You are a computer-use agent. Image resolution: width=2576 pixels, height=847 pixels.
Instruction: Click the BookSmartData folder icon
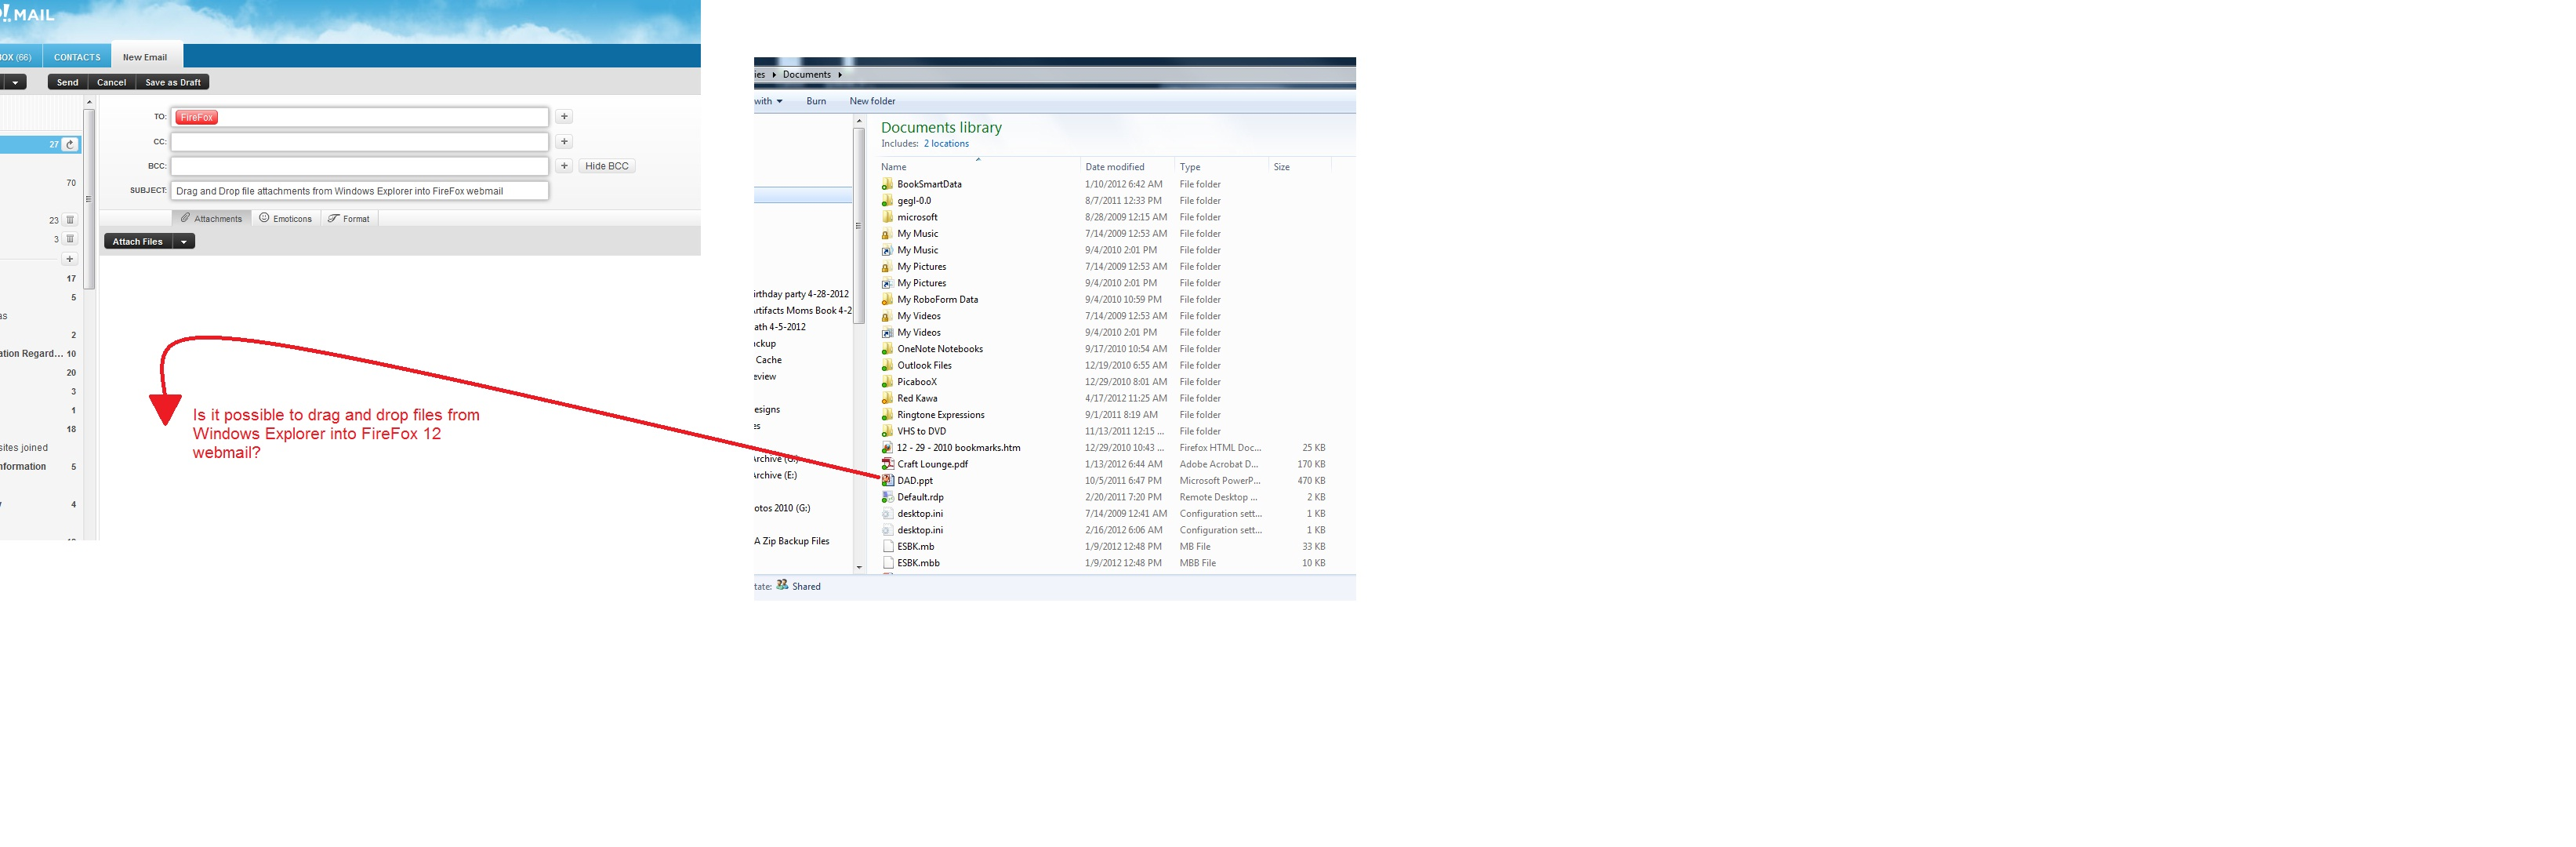(x=887, y=184)
